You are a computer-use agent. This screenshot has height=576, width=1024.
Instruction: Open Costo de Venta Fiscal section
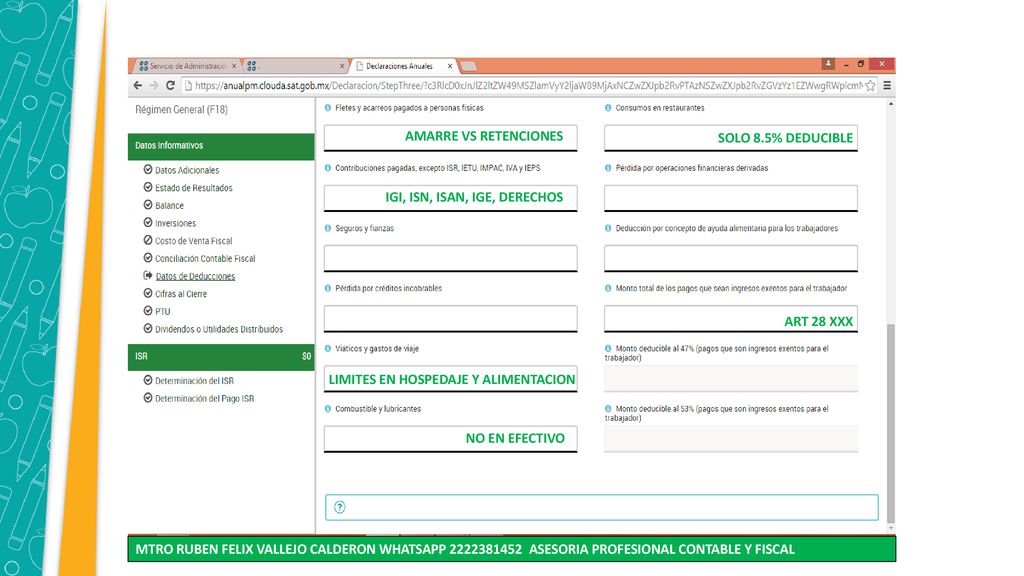pos(193,240)
